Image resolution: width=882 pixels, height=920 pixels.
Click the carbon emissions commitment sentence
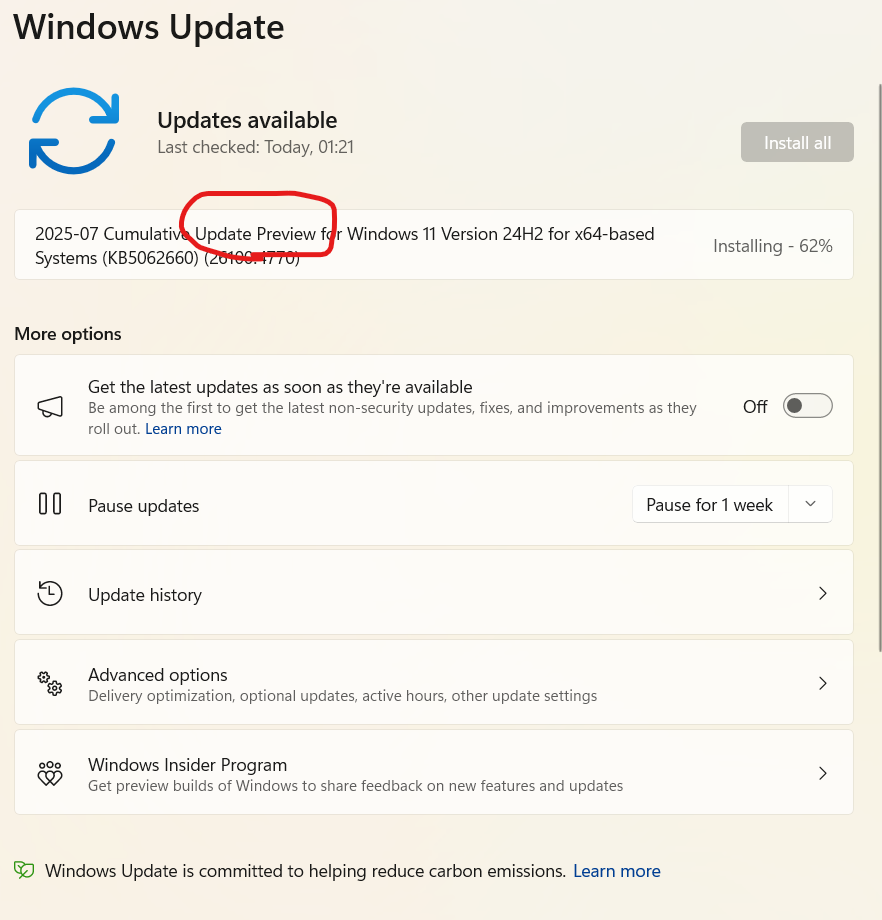point(306,871)
